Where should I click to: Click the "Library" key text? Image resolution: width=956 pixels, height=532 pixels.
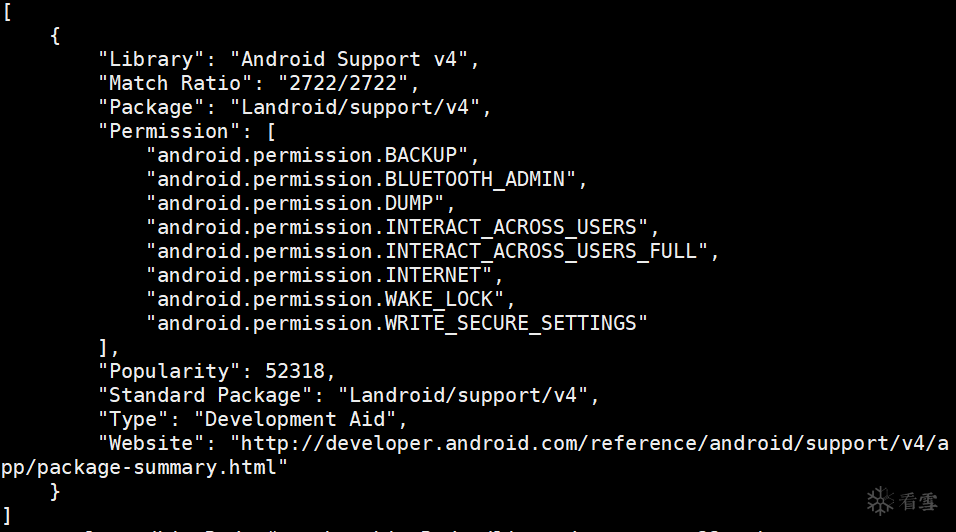pyautogui.click(x=151, y=60)
